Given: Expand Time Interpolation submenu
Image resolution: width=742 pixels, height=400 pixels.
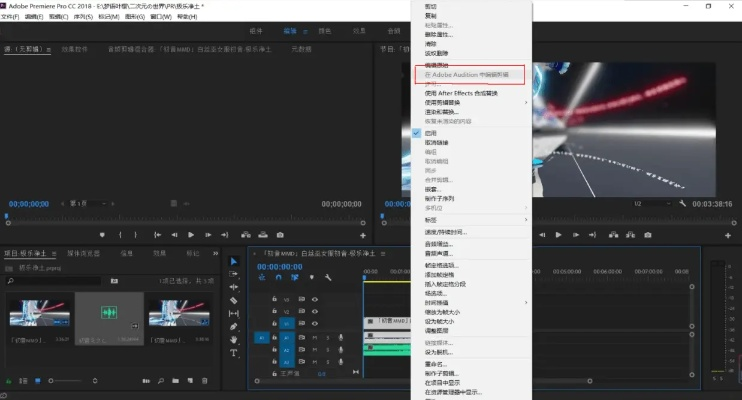Looking at the screenshot, I should click(526, 302).
